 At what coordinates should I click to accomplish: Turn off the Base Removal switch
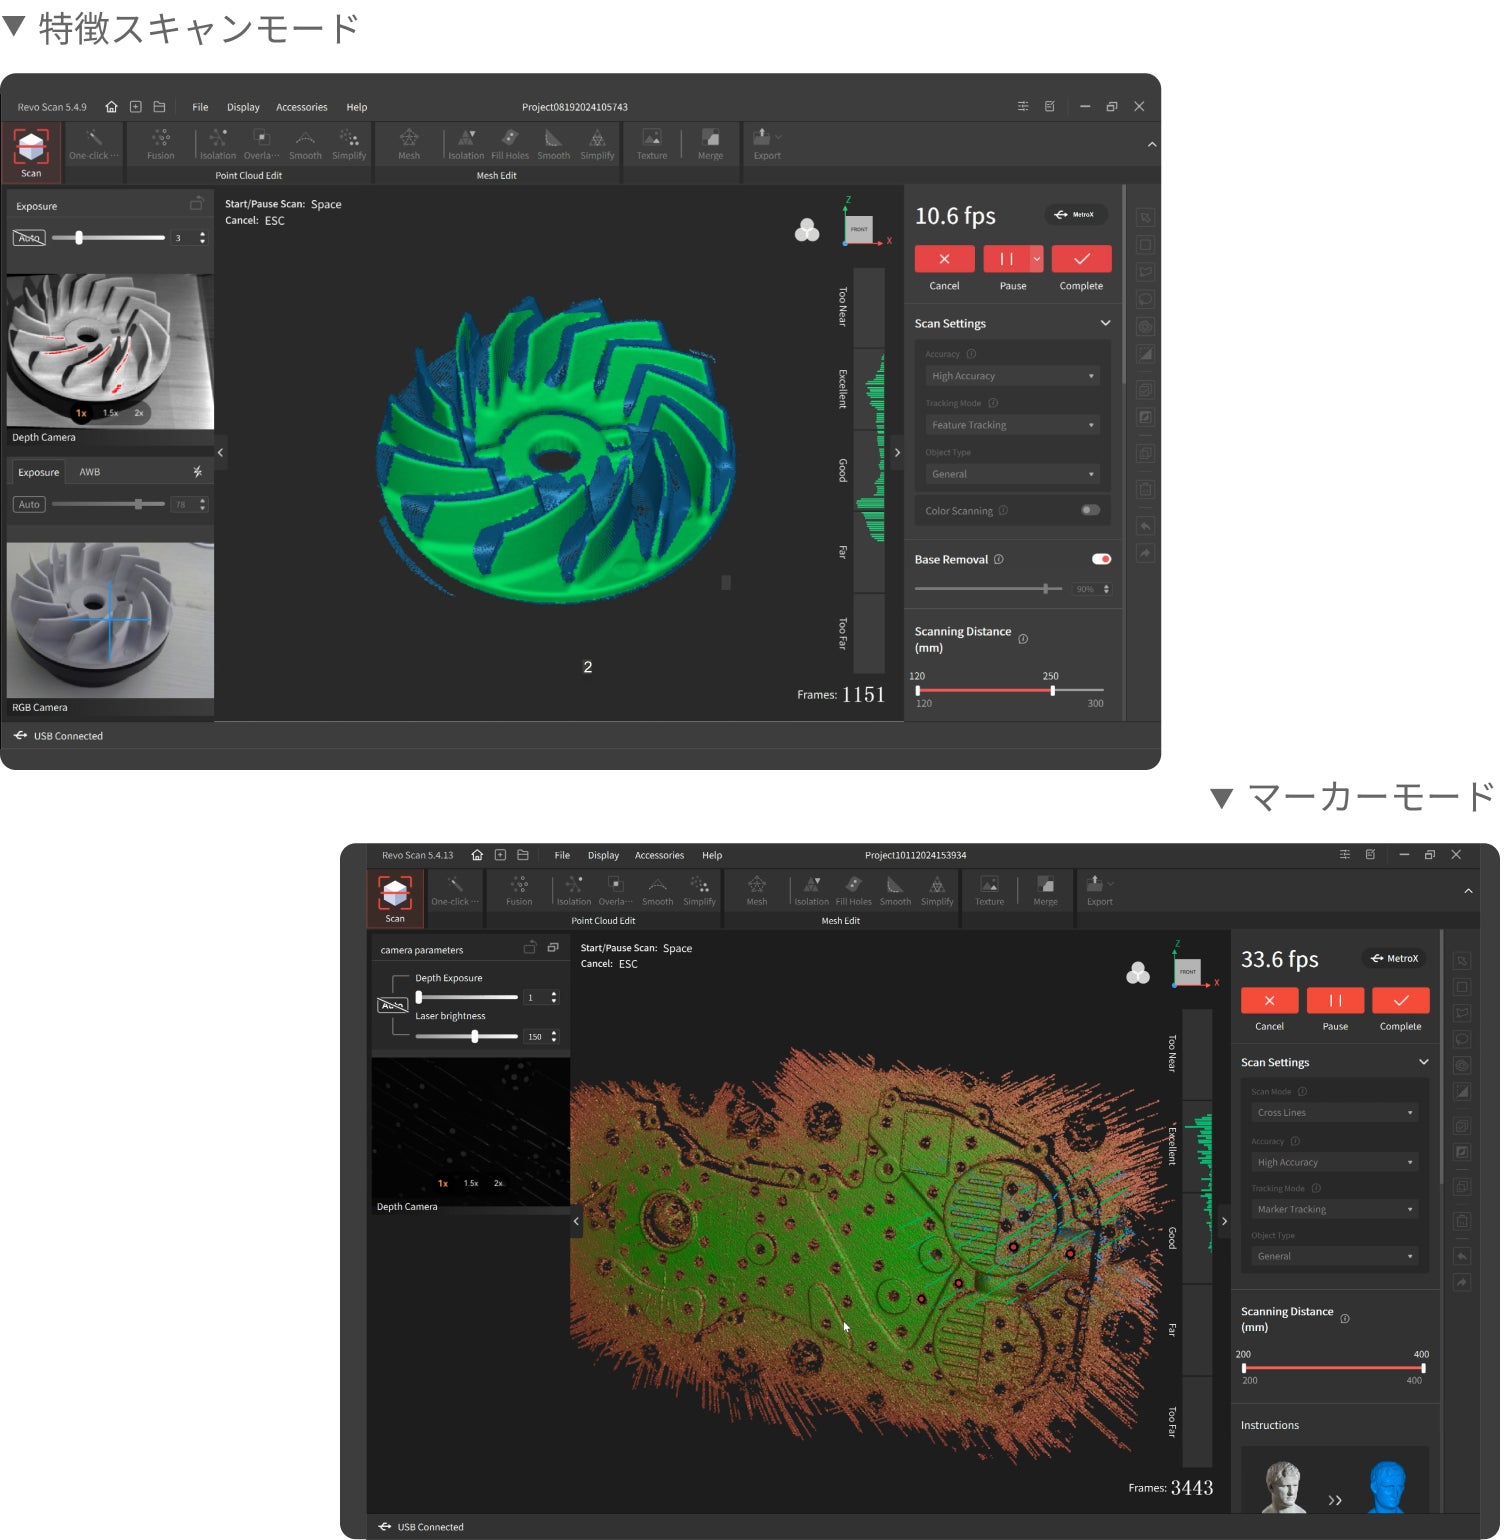pos(1101,559)
